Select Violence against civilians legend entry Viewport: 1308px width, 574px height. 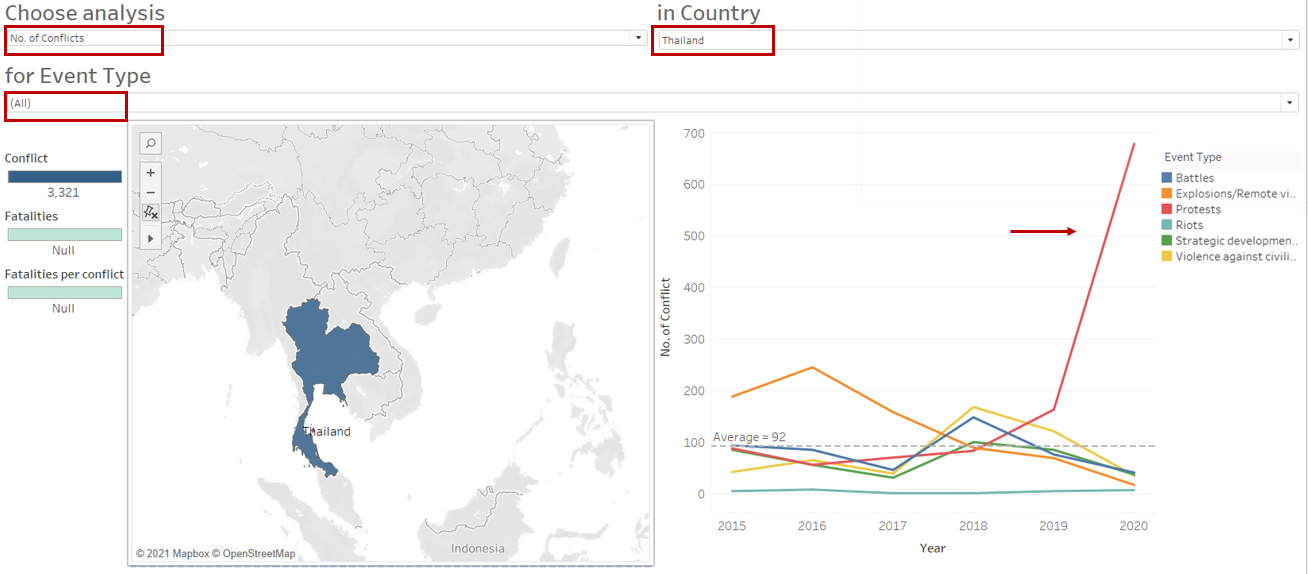(1235, 257)
